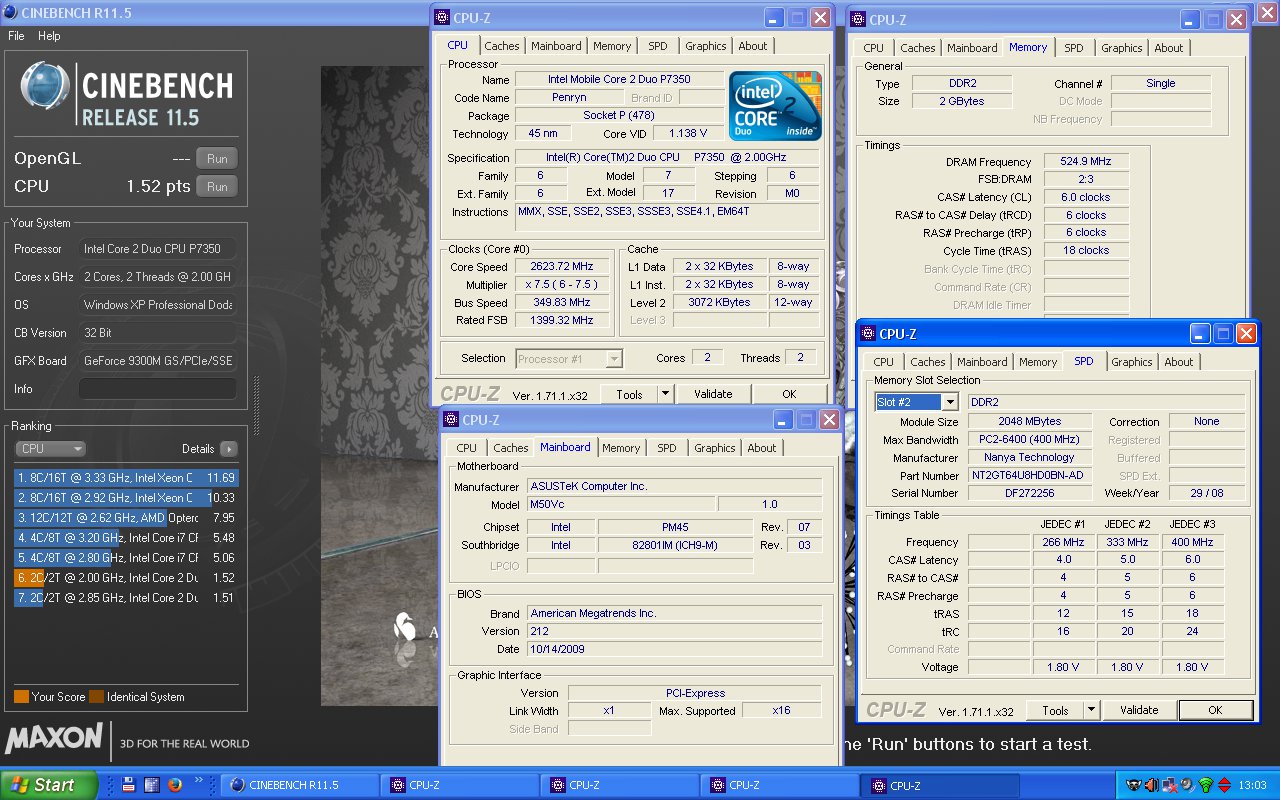The width and height of the screenshot is (1280, 800).
Task: Click the CINEBENCH title bar icon
Action: [12, 13]
